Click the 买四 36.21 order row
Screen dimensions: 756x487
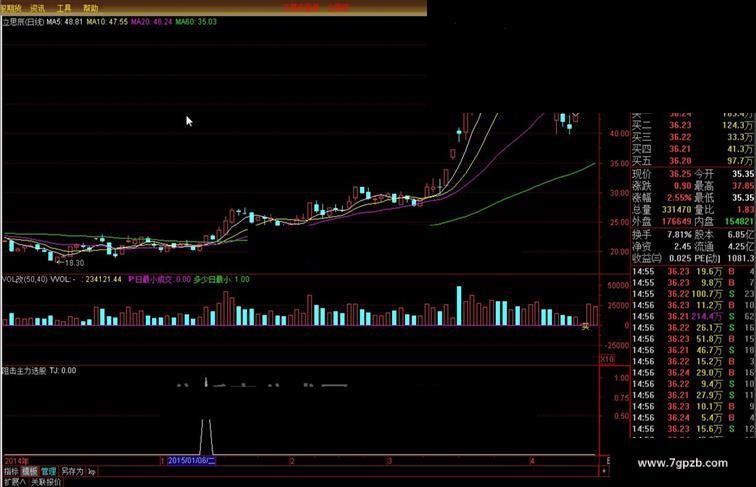coord(692,149)
